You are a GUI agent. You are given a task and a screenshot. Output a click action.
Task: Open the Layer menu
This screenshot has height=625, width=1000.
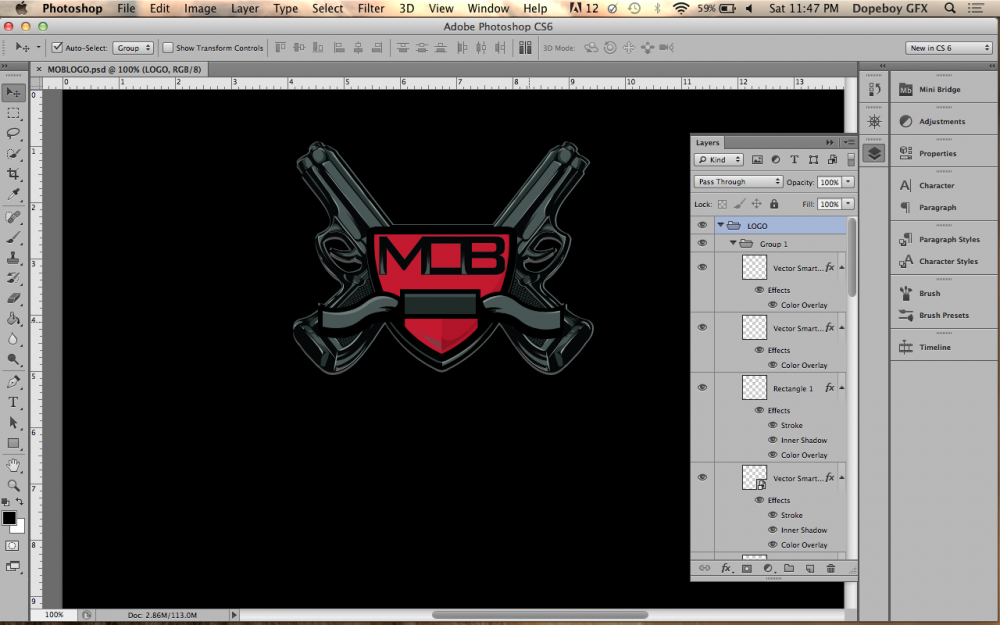tap(244, 8)
